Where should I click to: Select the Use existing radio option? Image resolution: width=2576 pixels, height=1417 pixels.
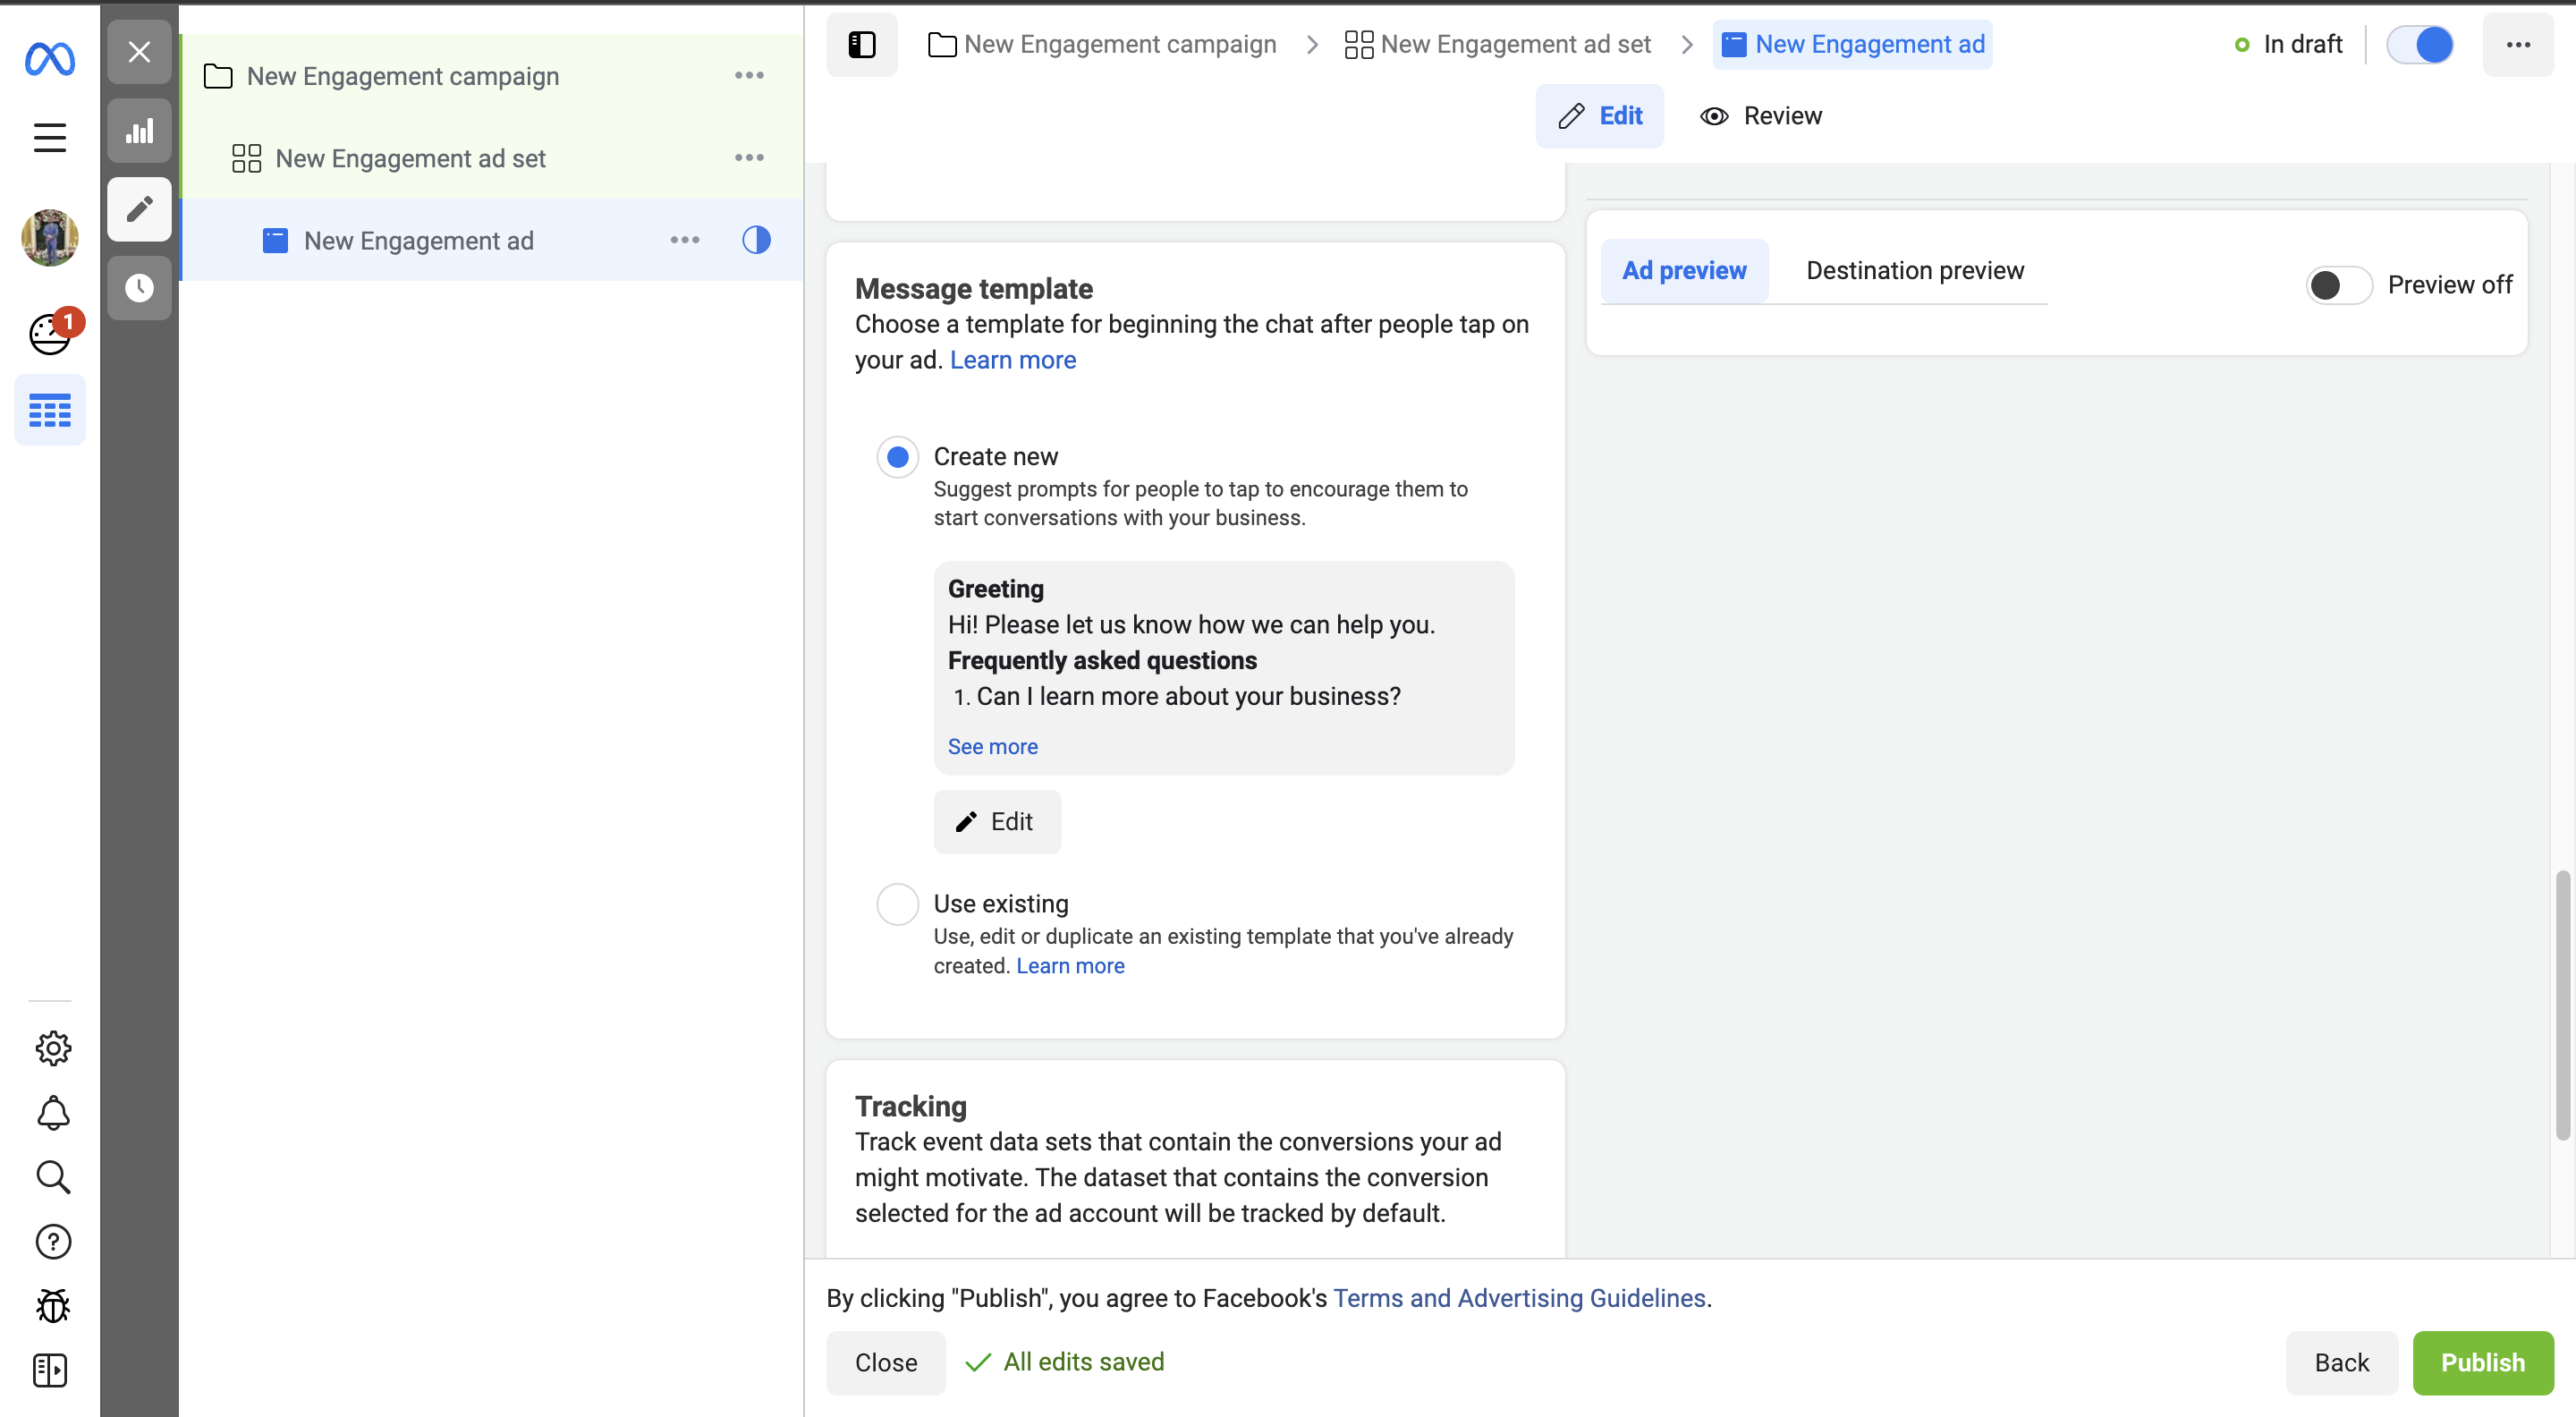pos(897,904)
